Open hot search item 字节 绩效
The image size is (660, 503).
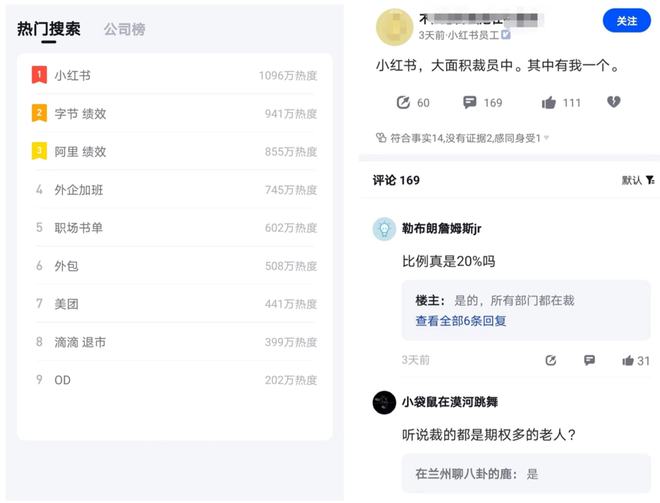point(80,113)
